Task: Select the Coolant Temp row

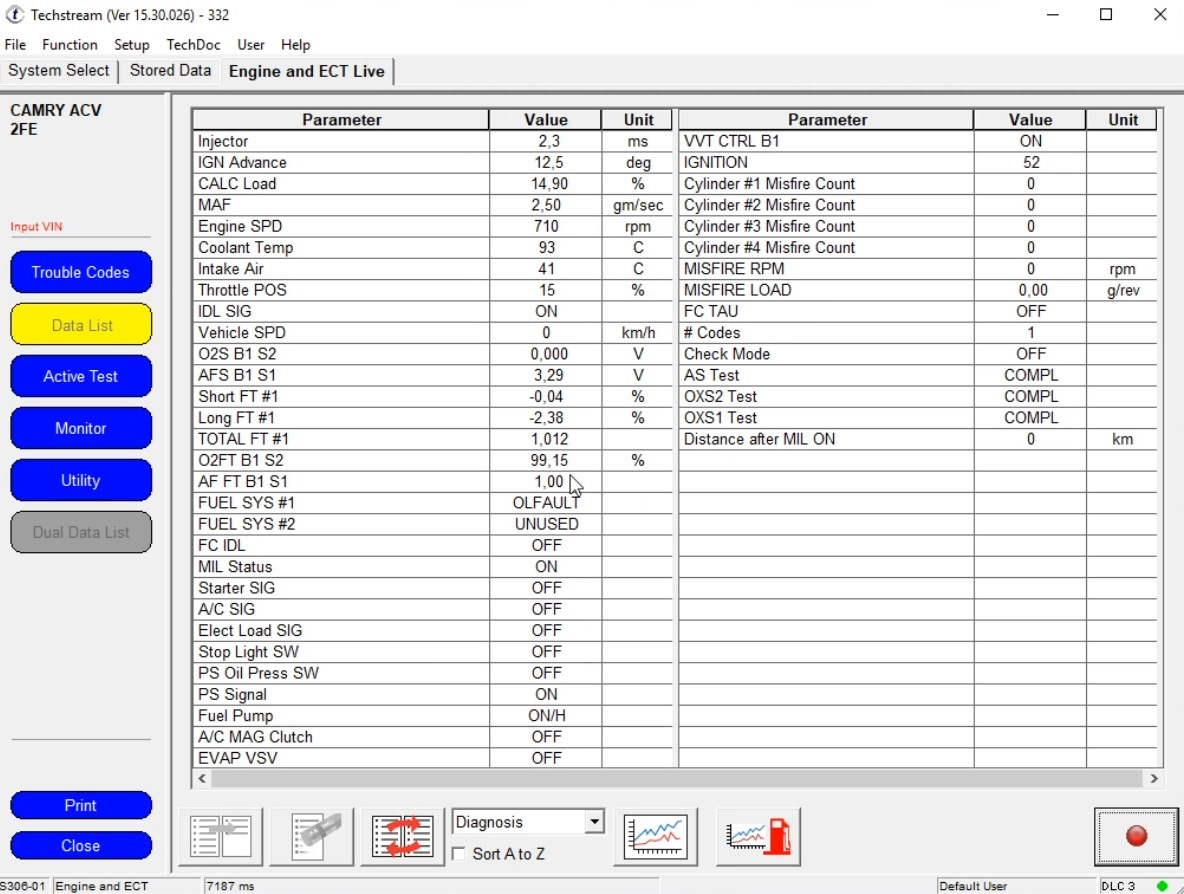Action: coord(433,248)
